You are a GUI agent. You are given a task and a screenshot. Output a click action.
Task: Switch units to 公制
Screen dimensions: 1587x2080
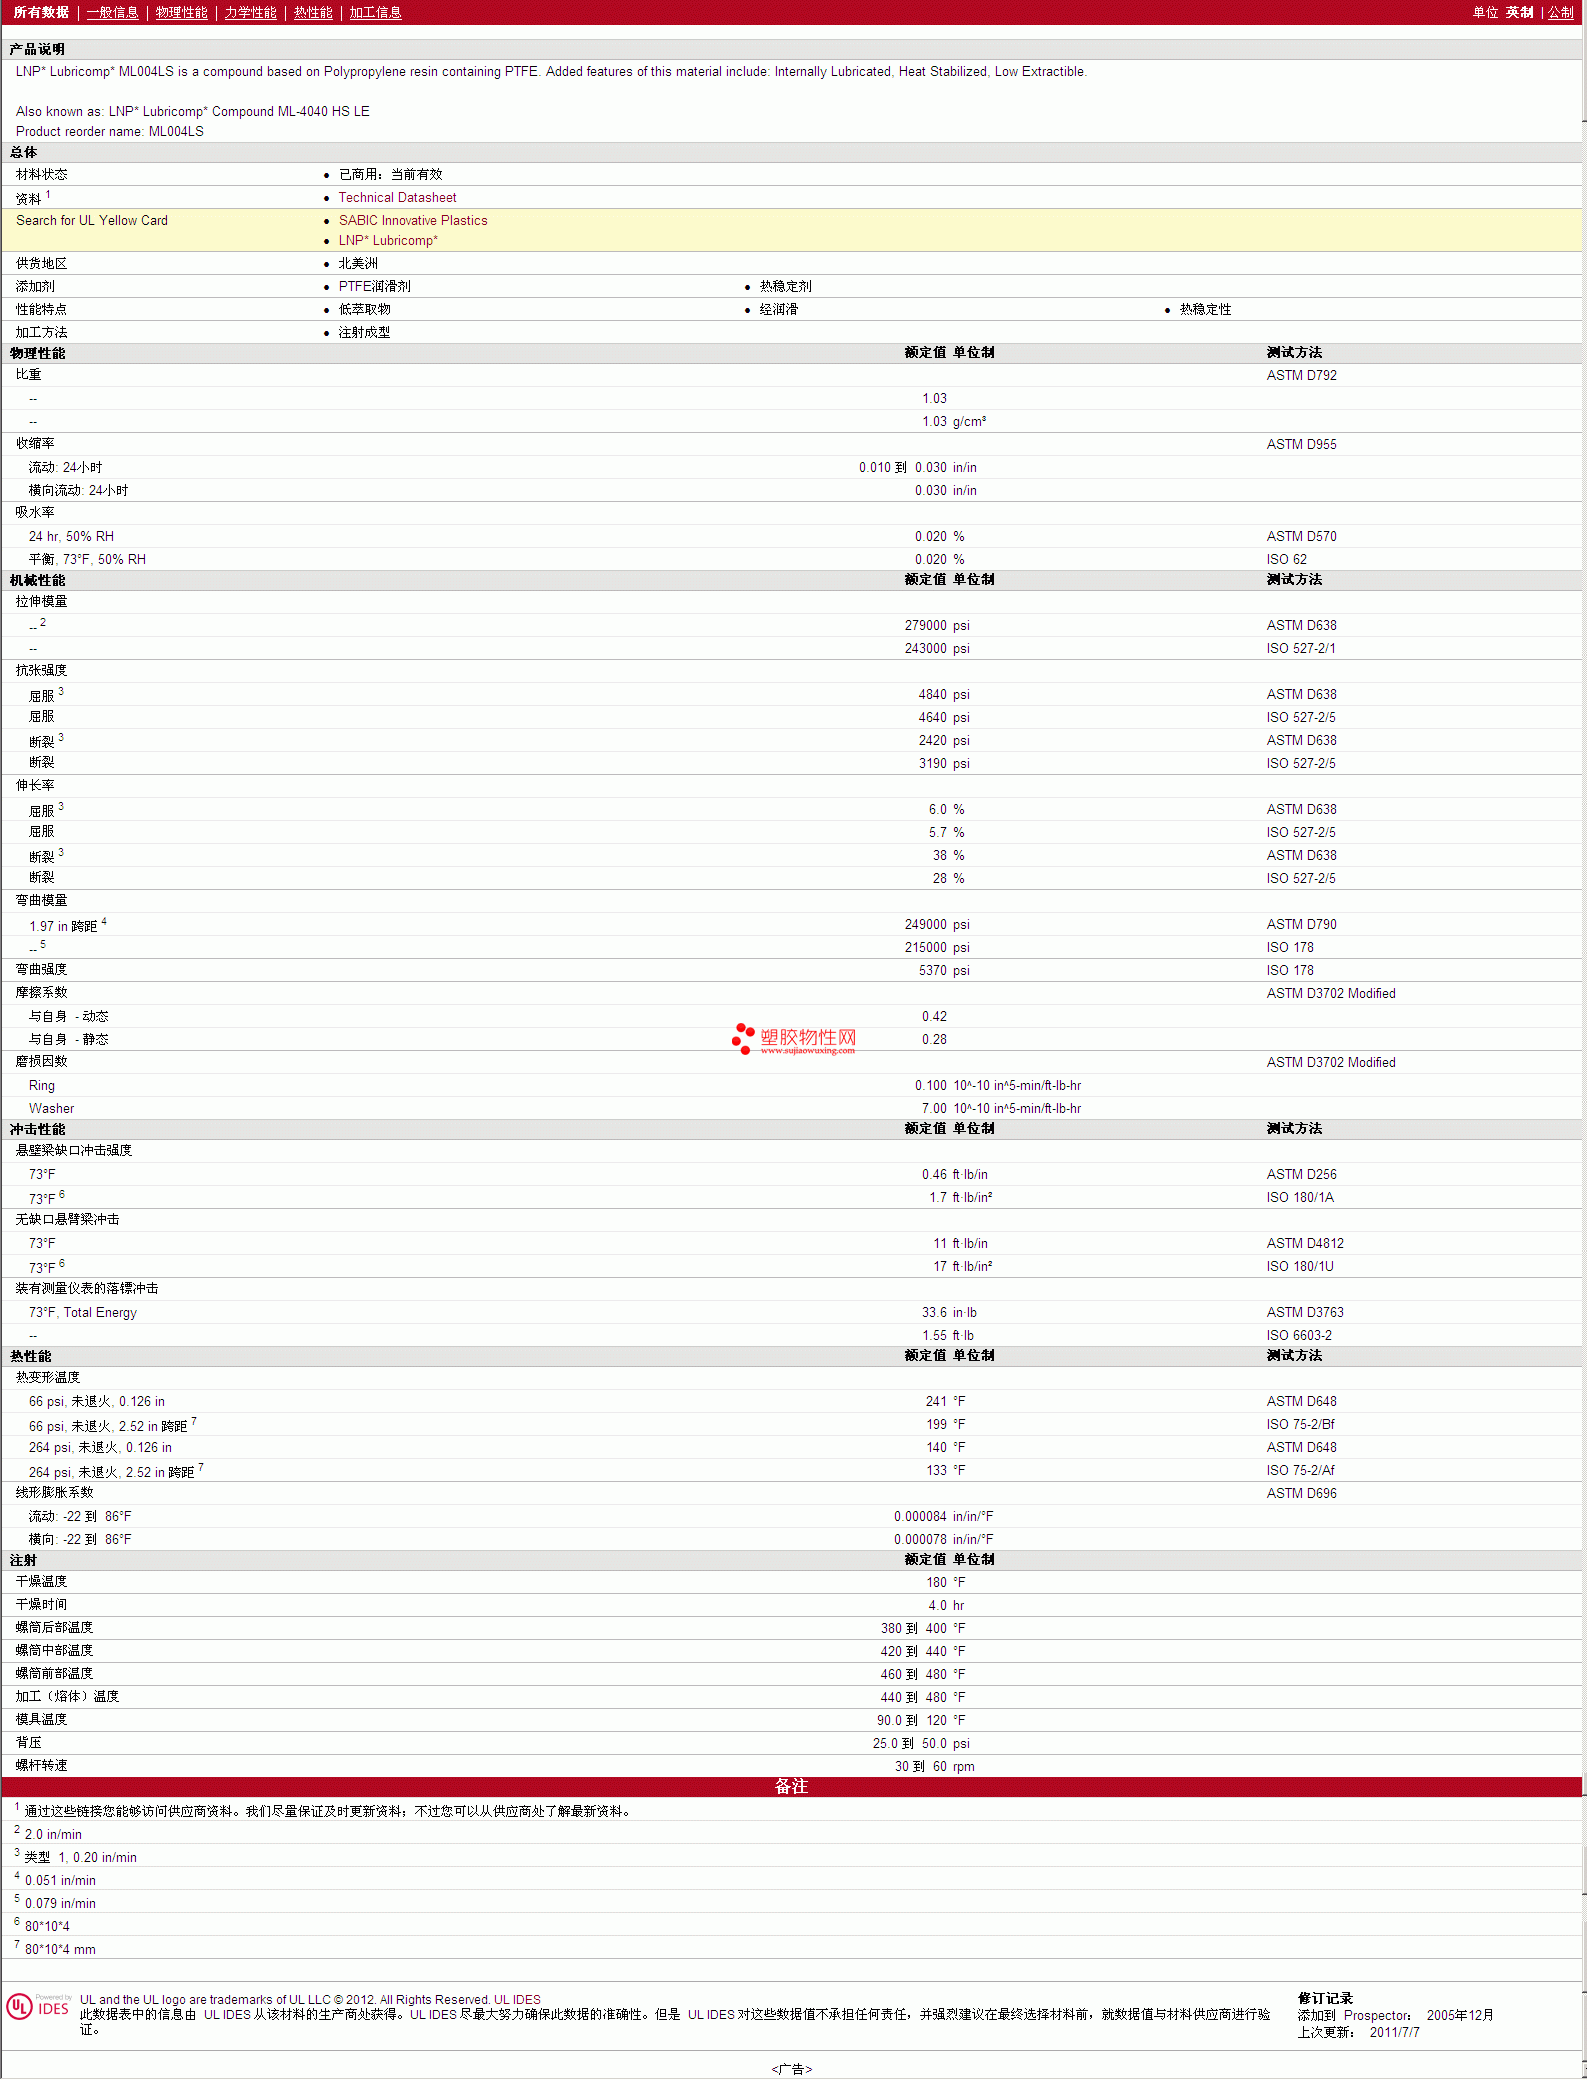point(1561,13)
